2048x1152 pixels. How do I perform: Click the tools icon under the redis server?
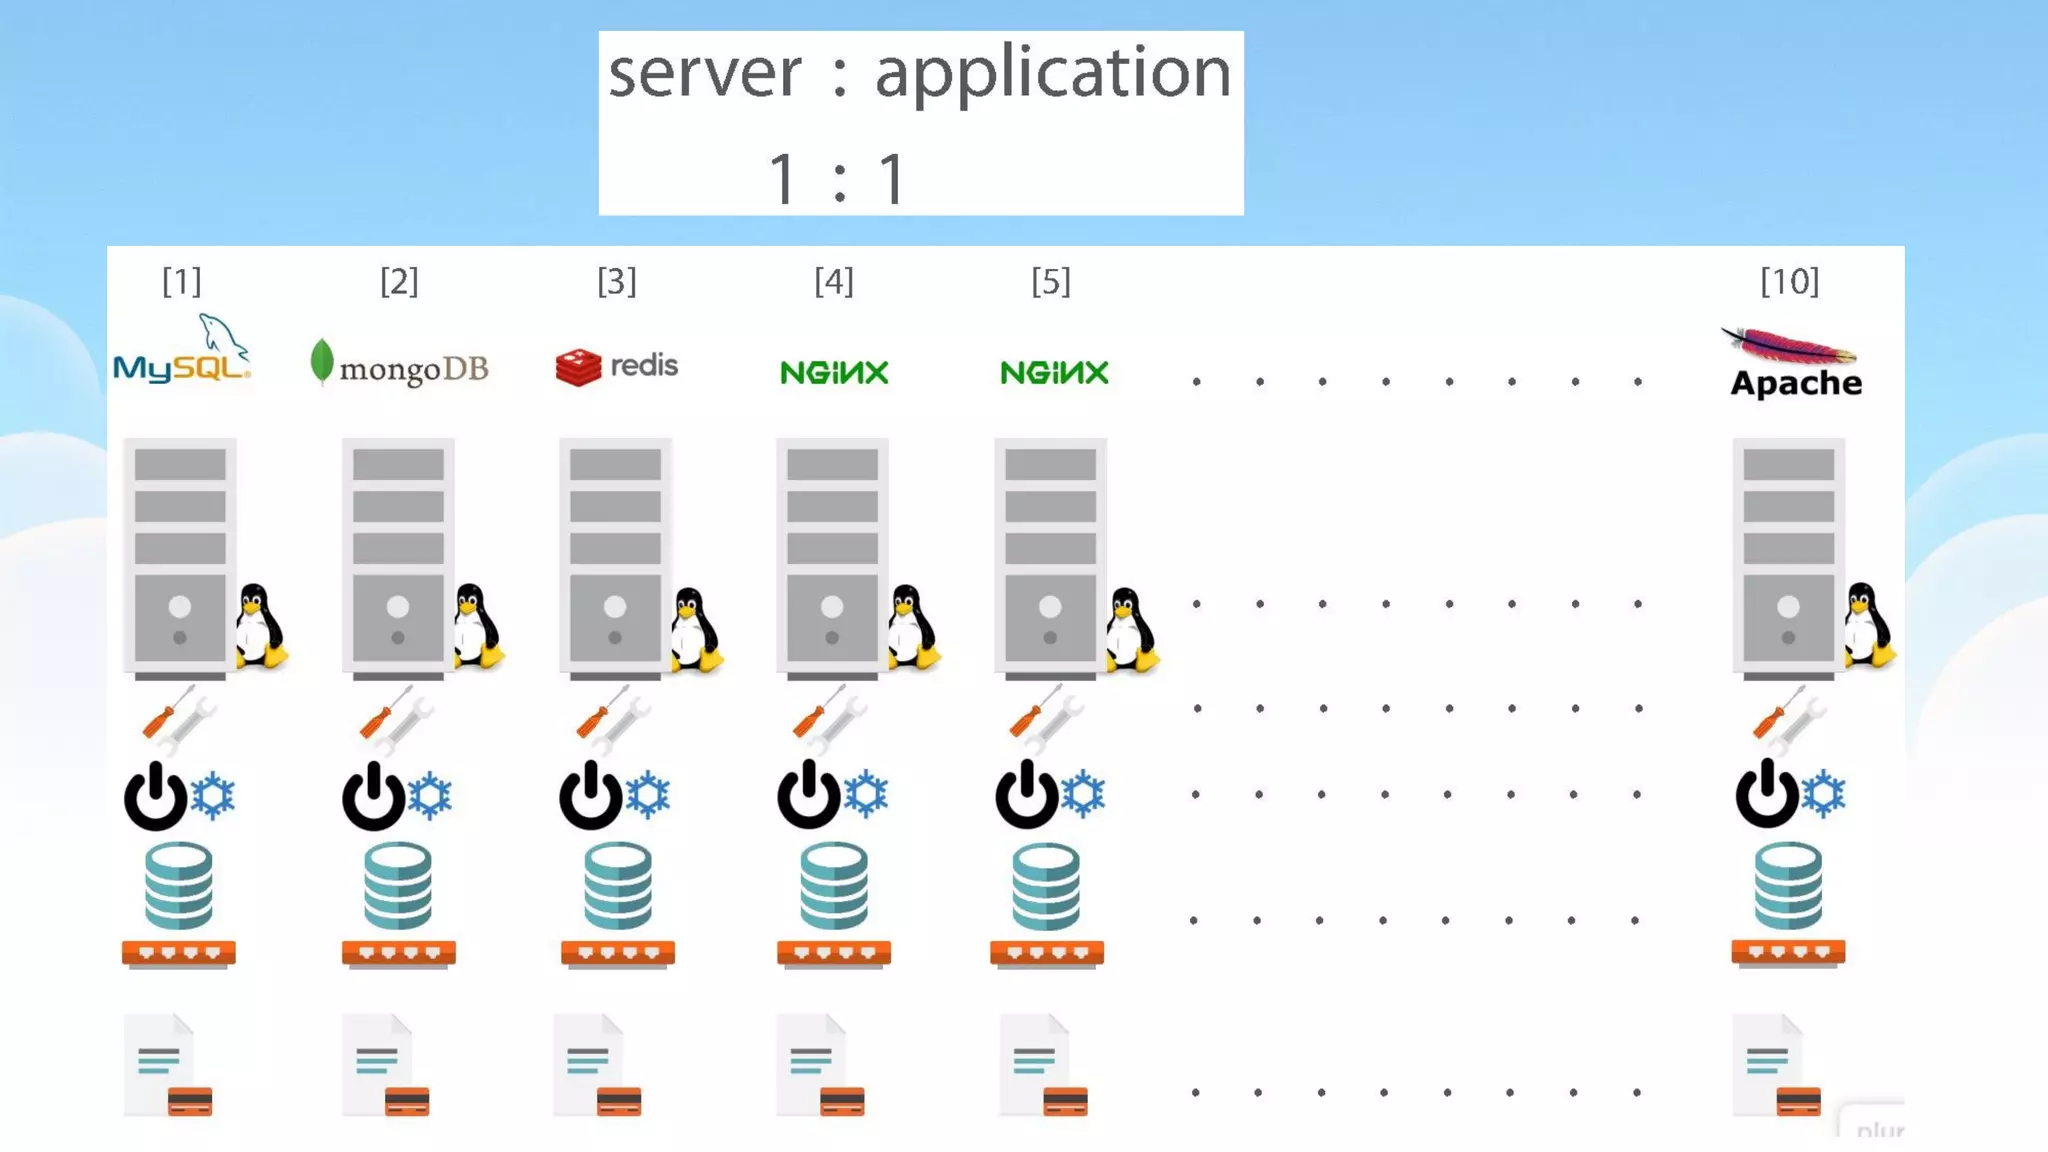pyautogui.click(x=614, y=716)
